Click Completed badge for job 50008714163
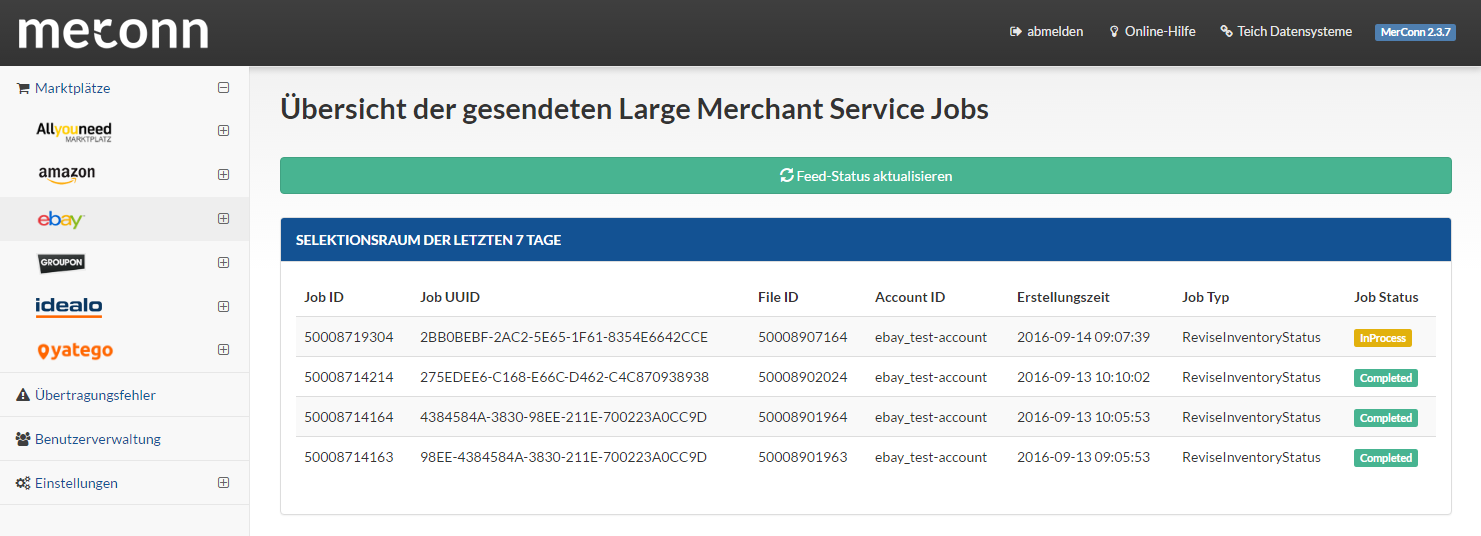This screenshot has width=1481, height=536. pos(1386,458)
